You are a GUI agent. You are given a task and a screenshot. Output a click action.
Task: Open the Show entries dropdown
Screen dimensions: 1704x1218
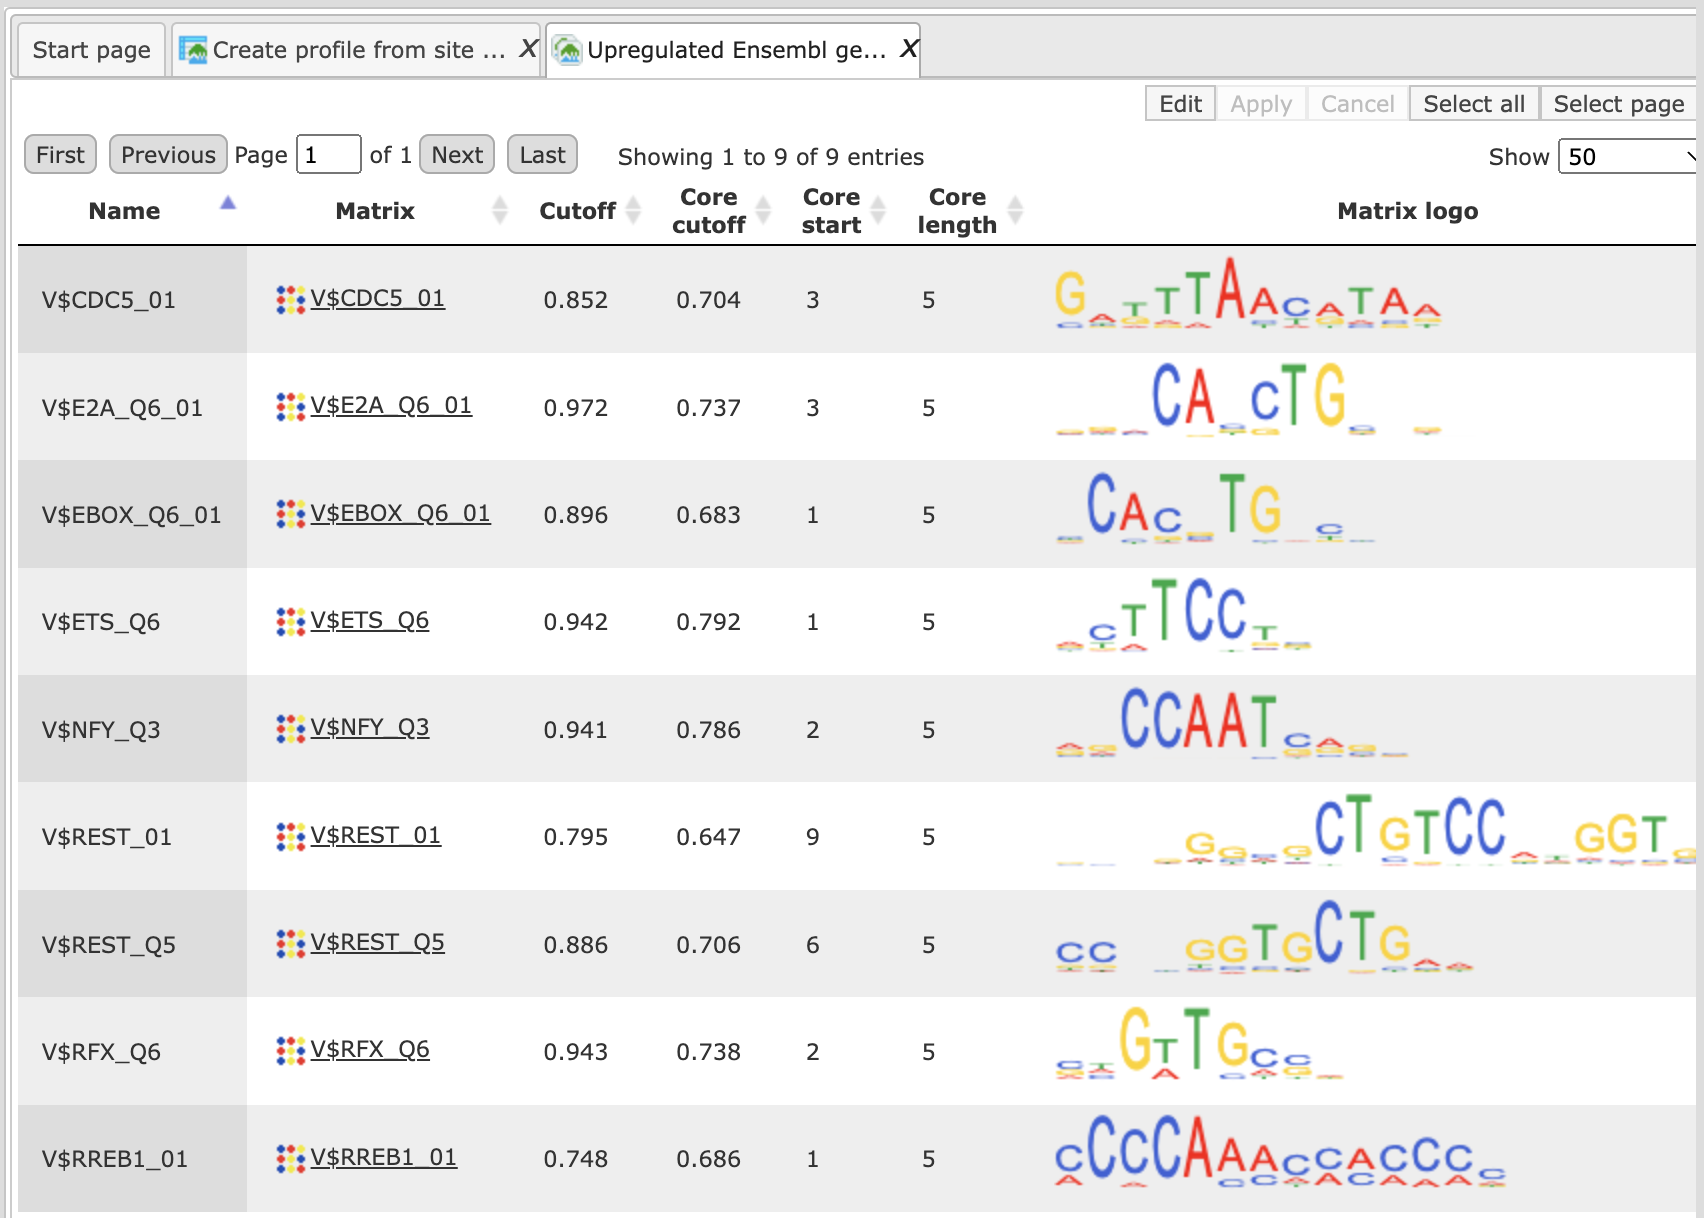(1628, 156)
